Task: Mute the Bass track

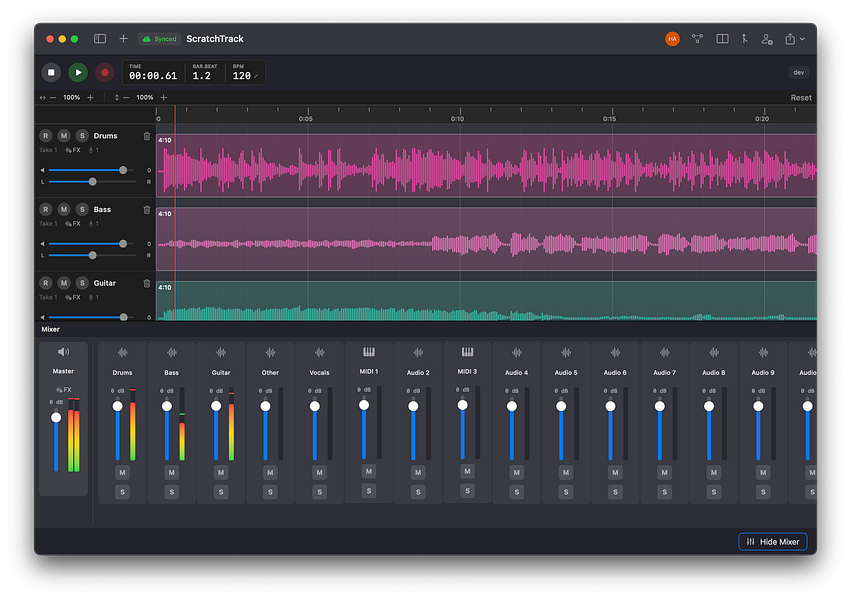Action: [x=64, y=209]
